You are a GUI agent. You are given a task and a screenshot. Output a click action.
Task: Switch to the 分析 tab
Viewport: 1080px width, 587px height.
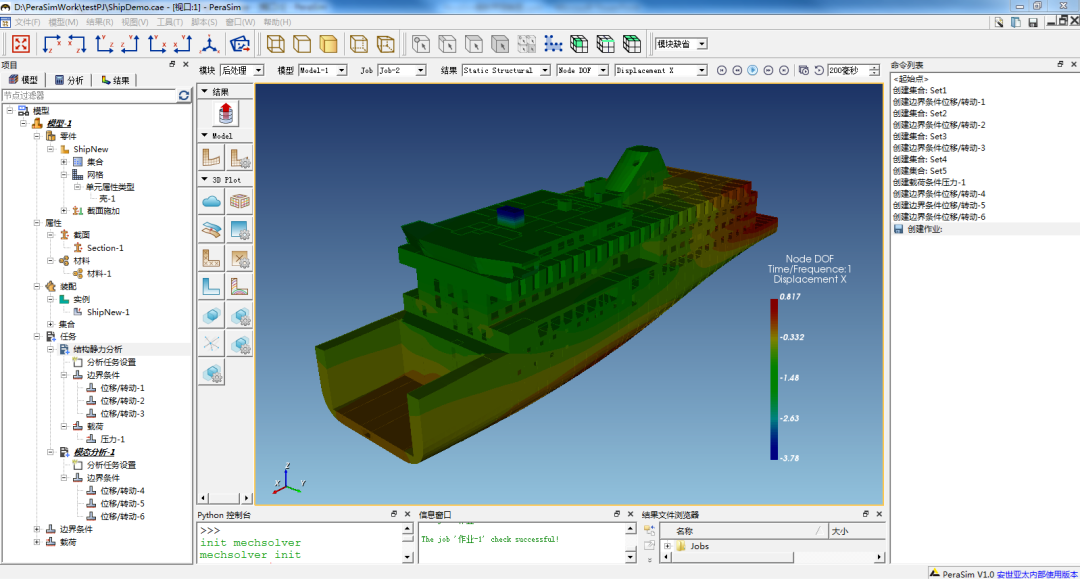coord(69,80)
